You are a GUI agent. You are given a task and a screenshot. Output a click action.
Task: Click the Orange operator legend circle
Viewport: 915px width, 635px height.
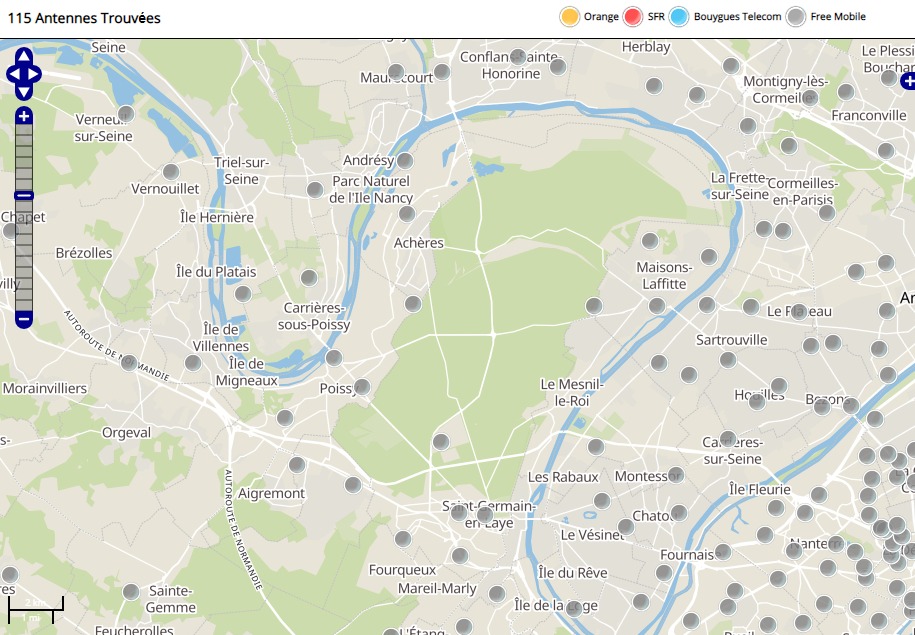point(570,17)
